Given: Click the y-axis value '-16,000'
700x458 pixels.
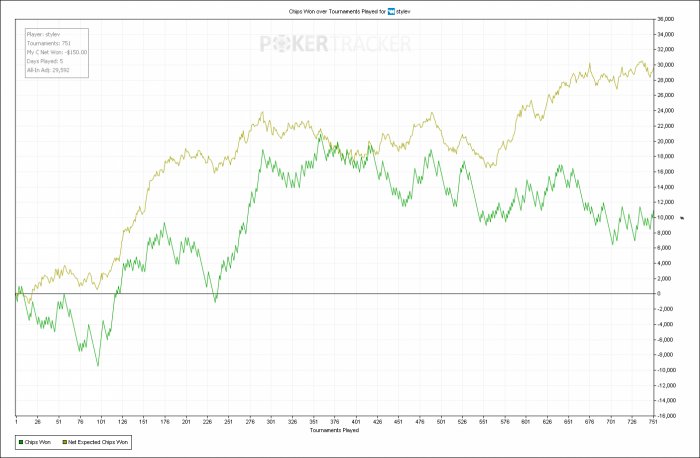Looking at the screenshot, I should [666, 416].
